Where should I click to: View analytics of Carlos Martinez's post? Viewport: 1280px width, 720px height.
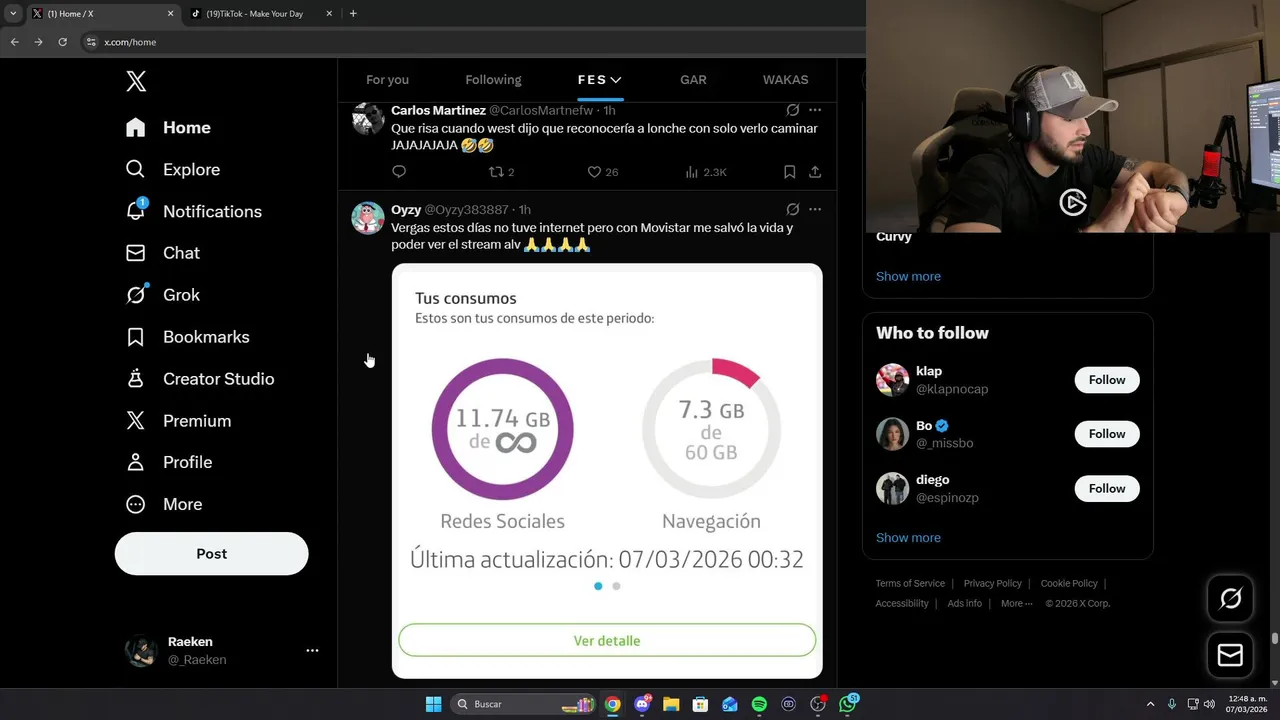705,172
